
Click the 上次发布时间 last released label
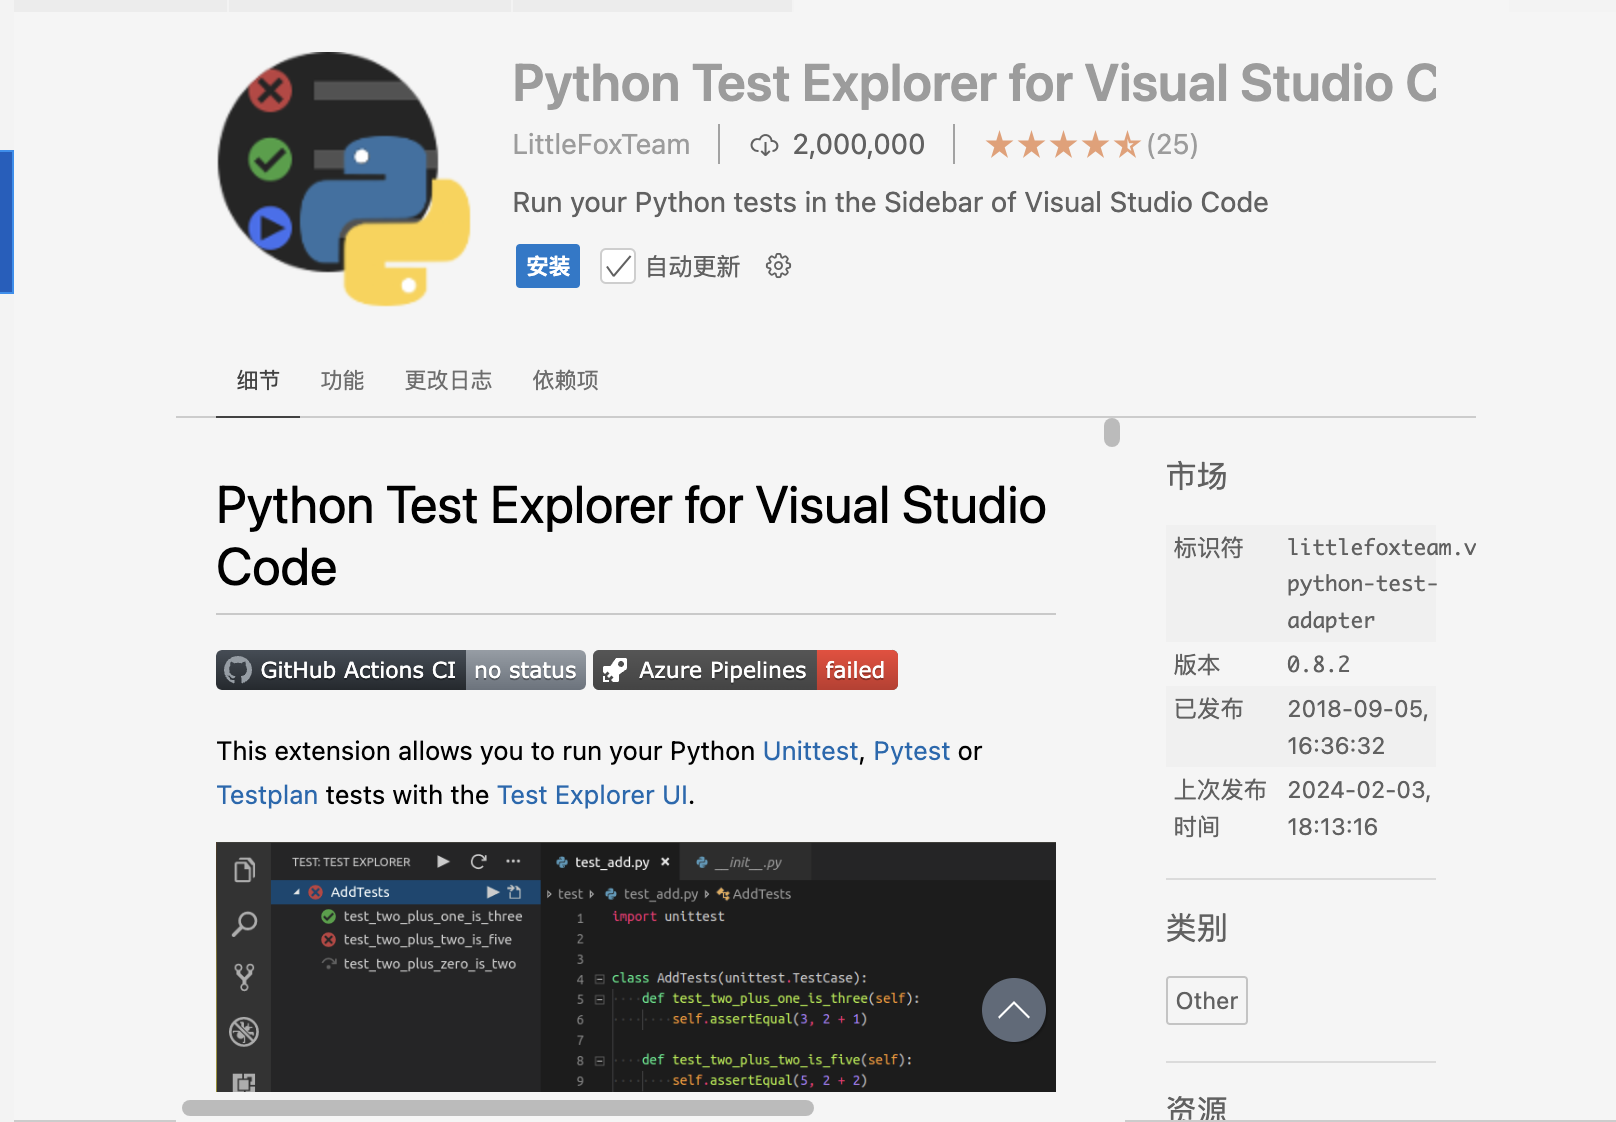[1220, 808]
